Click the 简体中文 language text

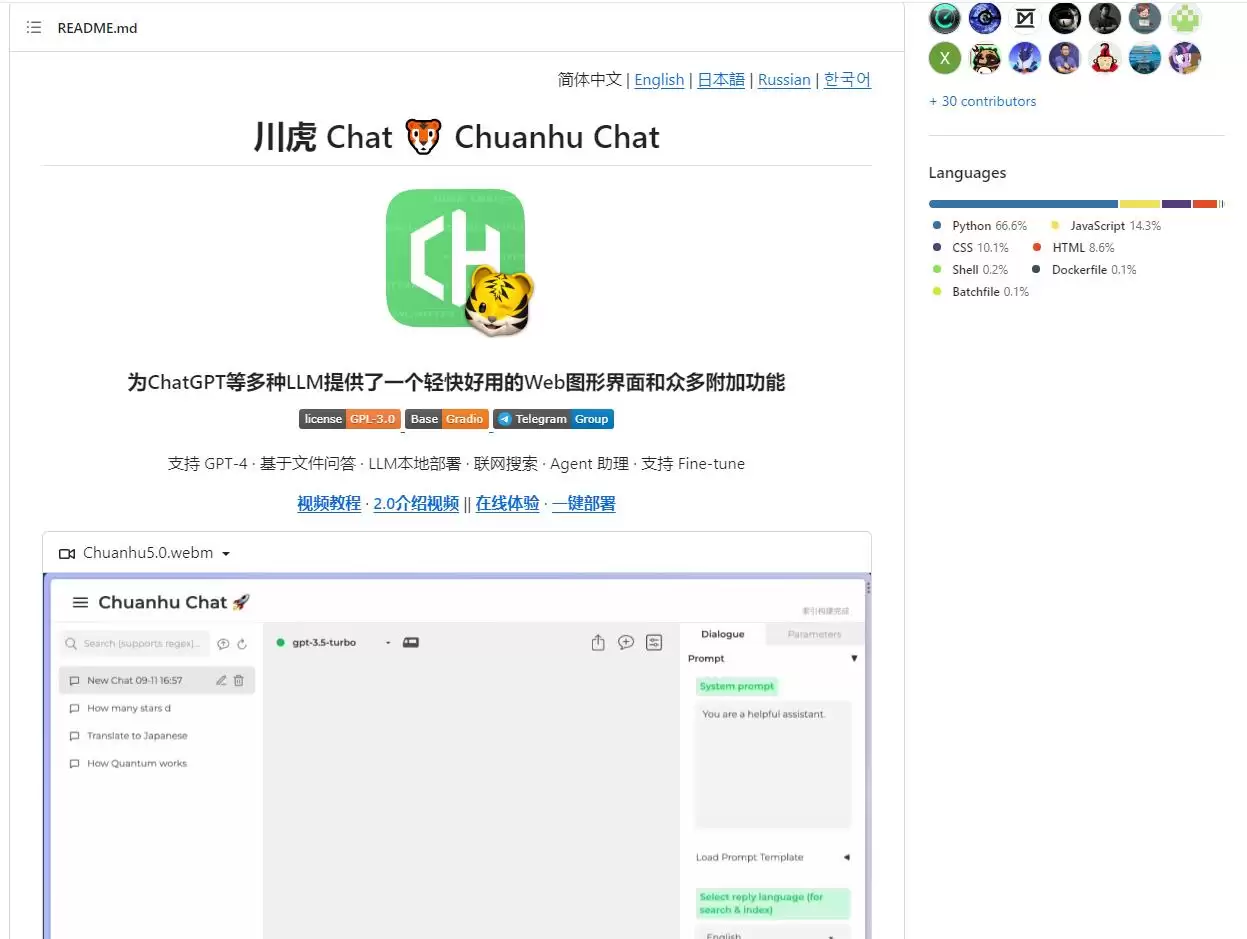click(590, 80)
